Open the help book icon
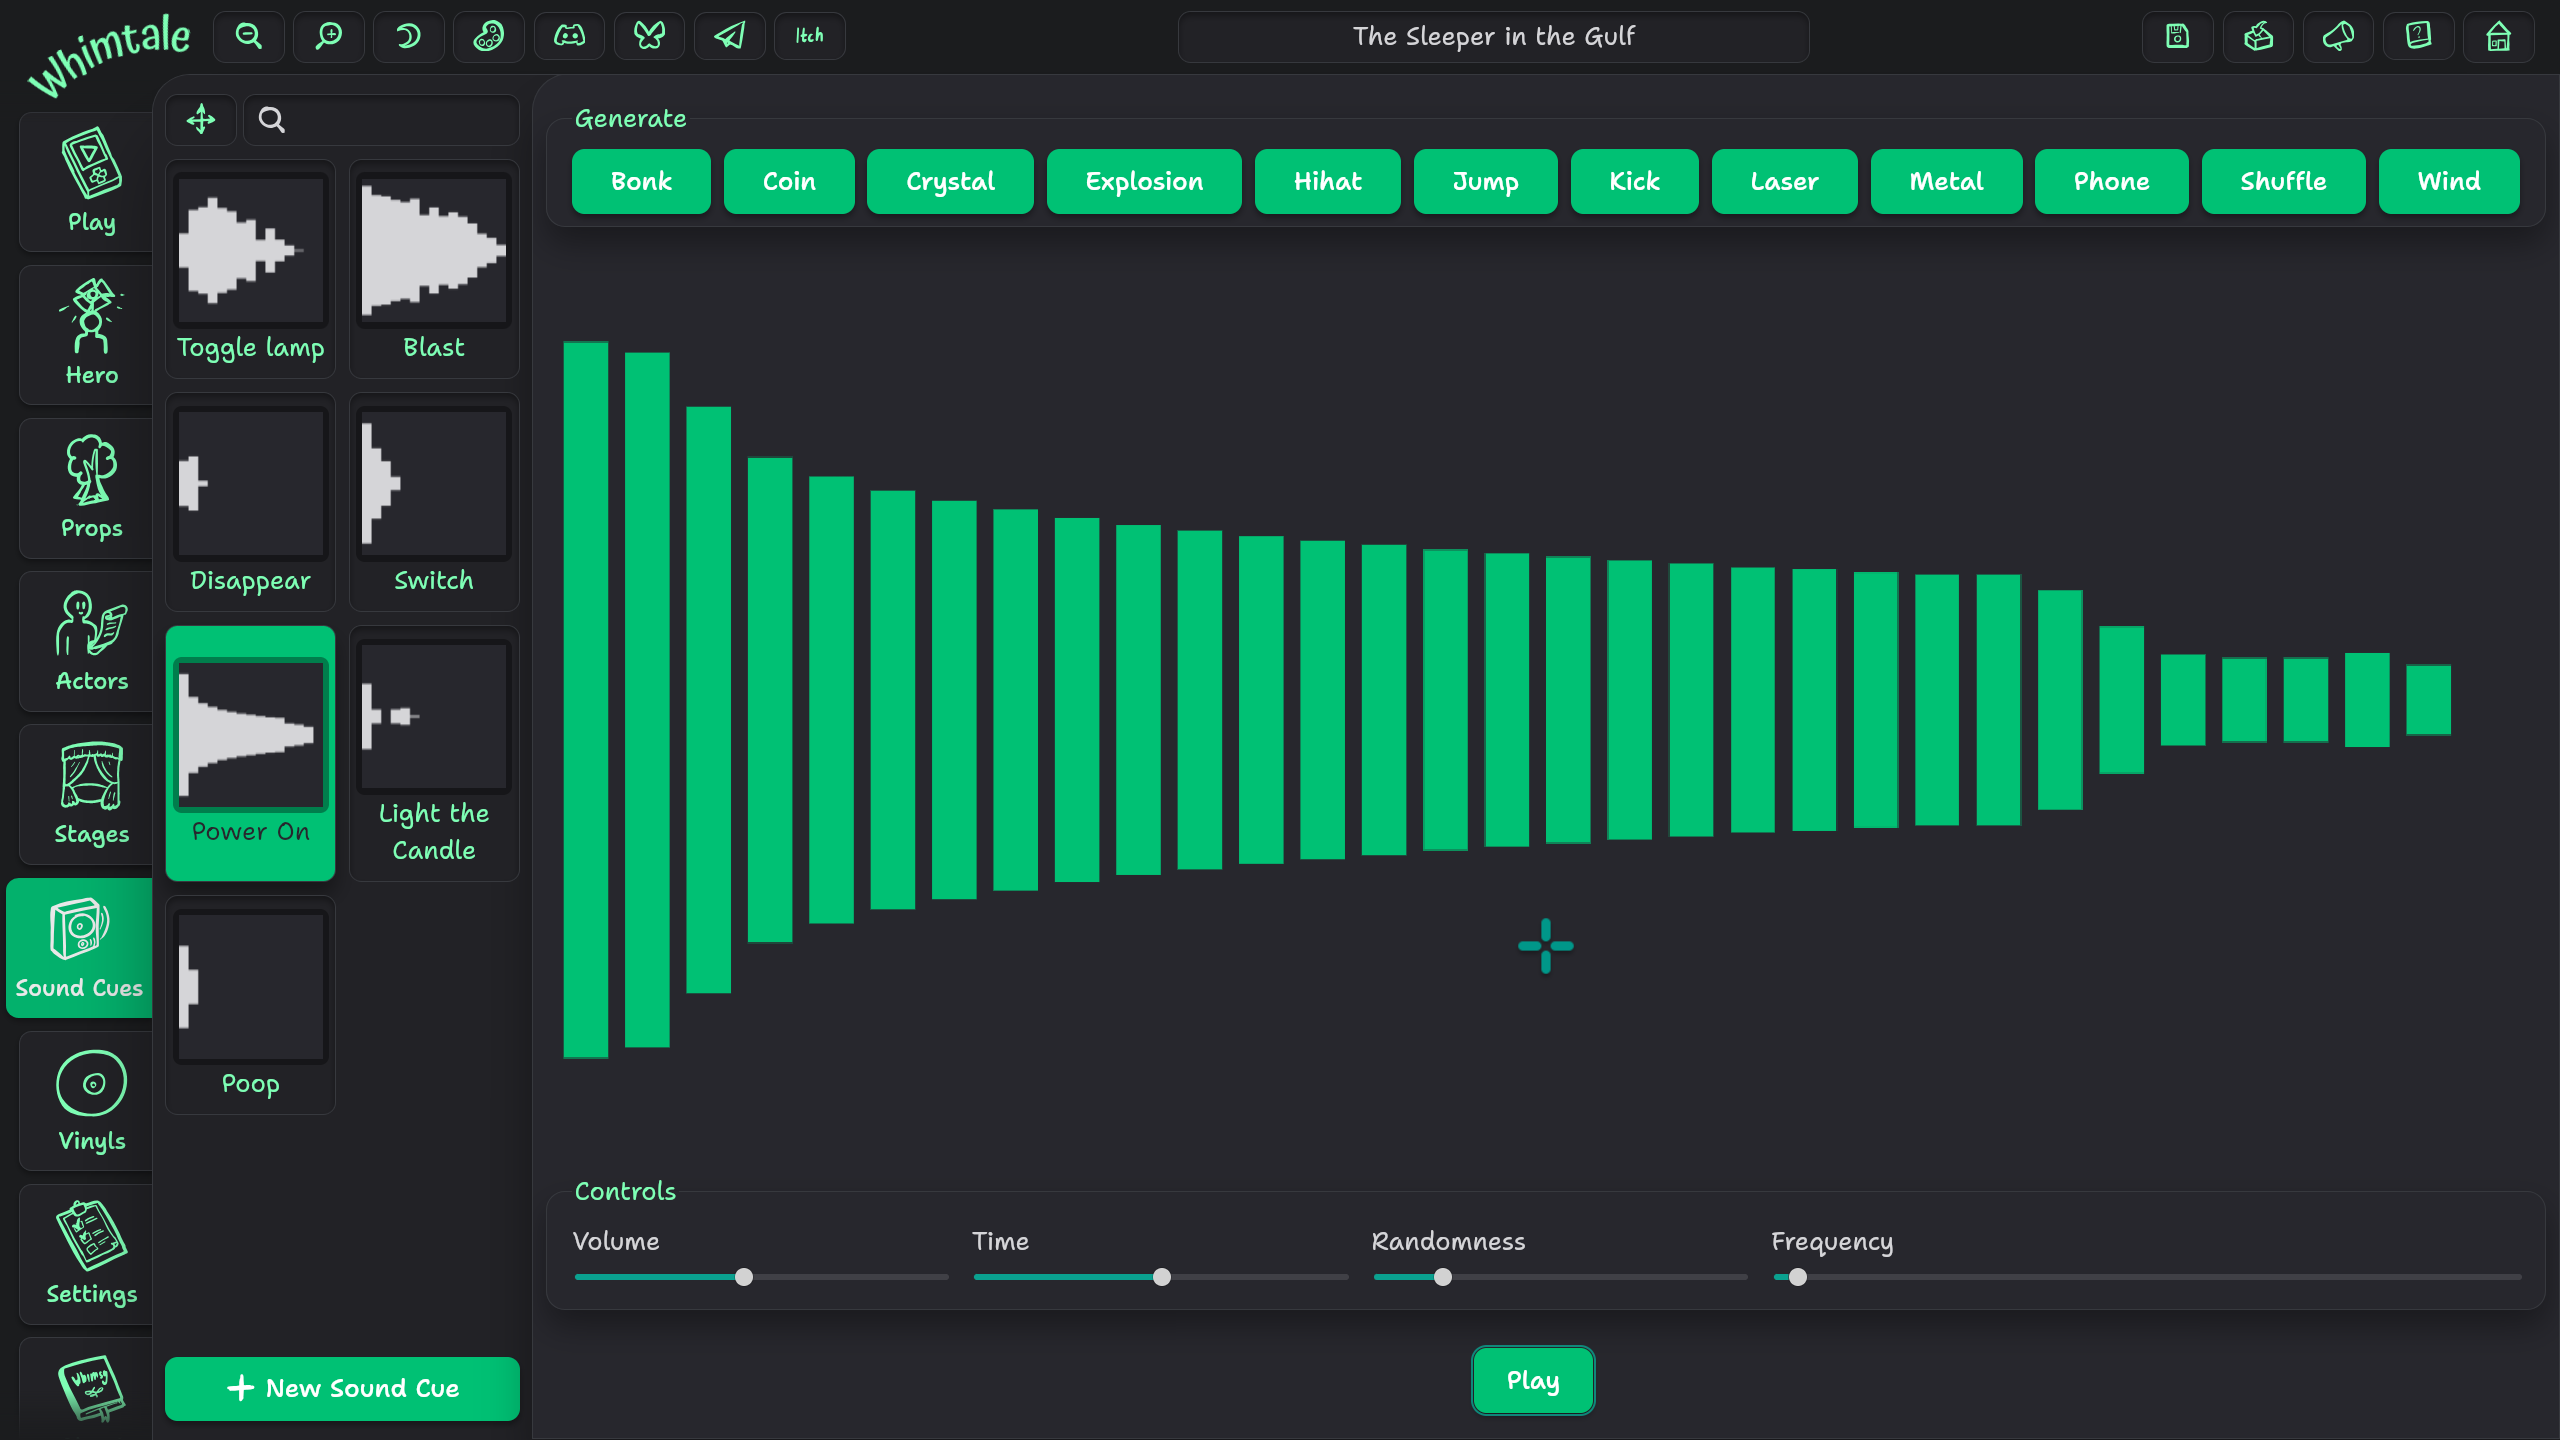 click(2417, 36)
